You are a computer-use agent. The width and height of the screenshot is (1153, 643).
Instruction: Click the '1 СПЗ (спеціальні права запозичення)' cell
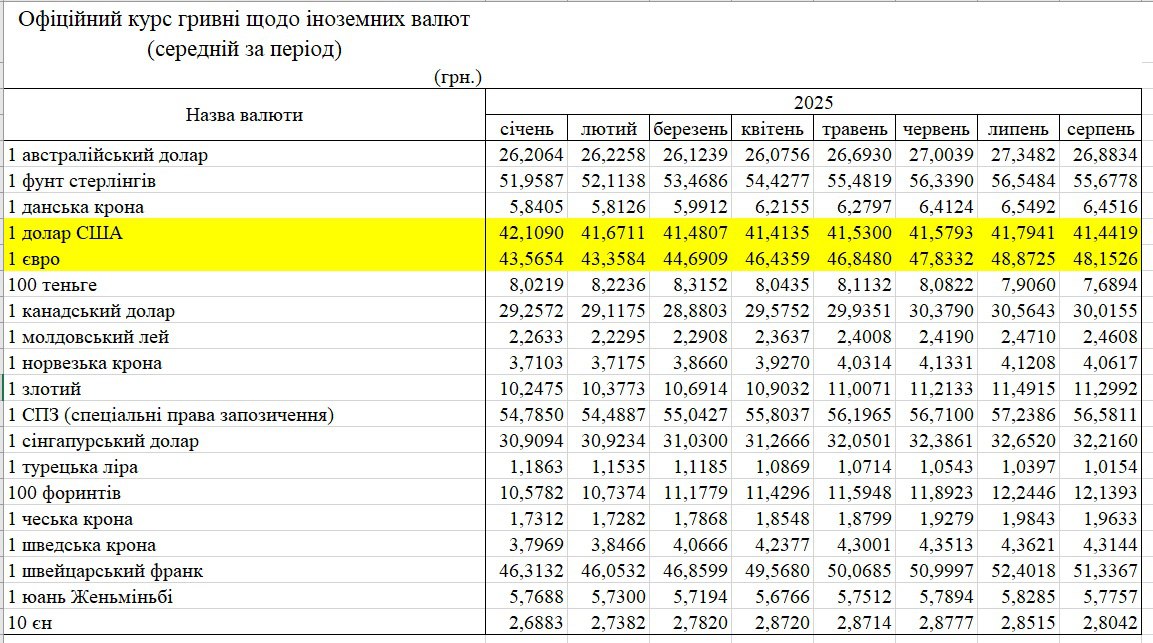pos(170,415)
